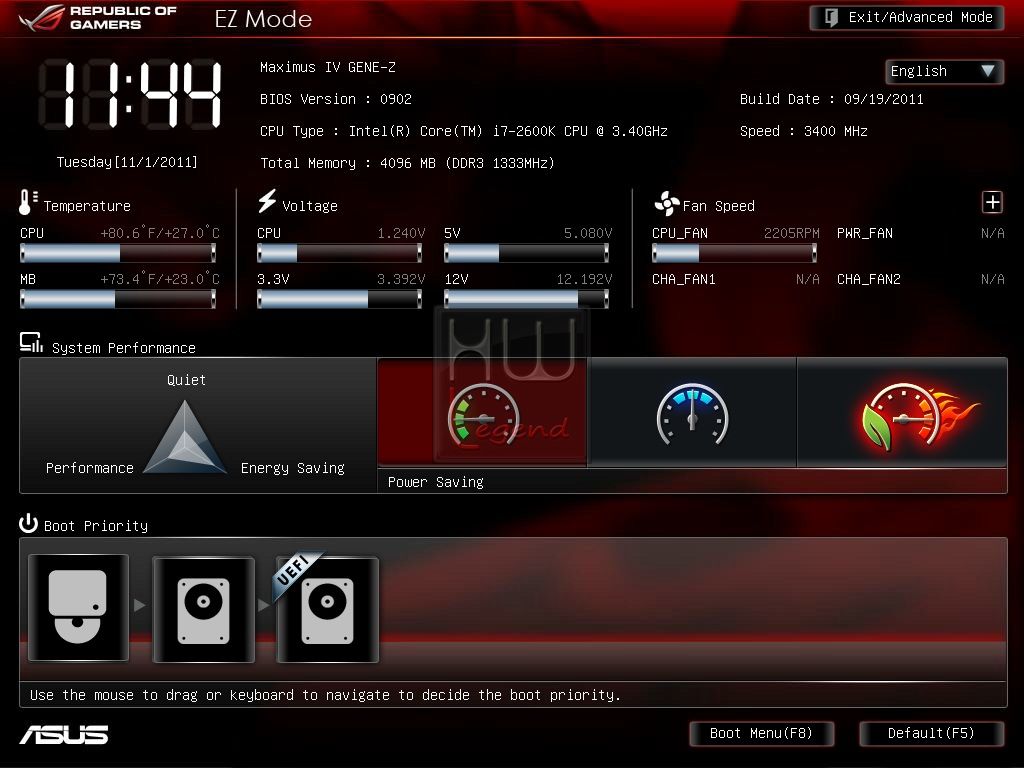The width and height of the screenshot is (1024, 768).
Task: Click the CPU temperature bar
Action: point(118,253)
